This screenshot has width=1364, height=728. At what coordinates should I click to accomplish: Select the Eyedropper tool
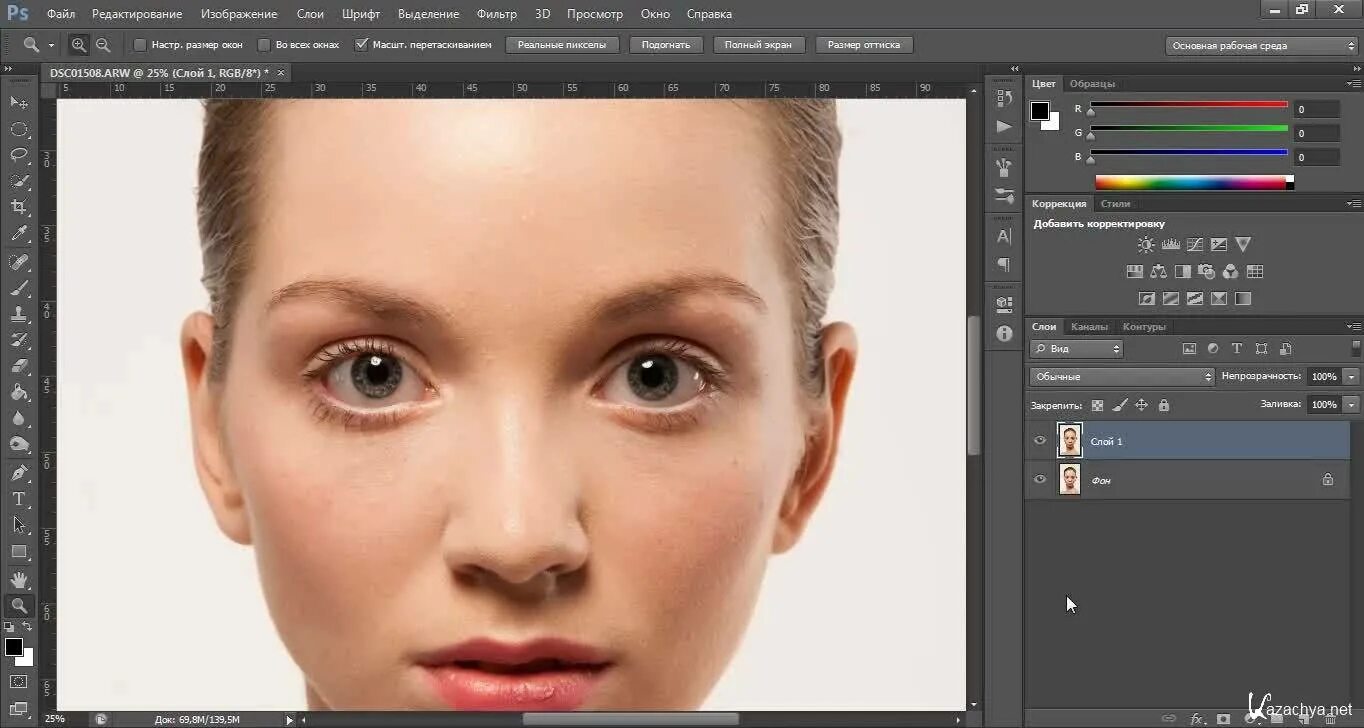[19, 234]
